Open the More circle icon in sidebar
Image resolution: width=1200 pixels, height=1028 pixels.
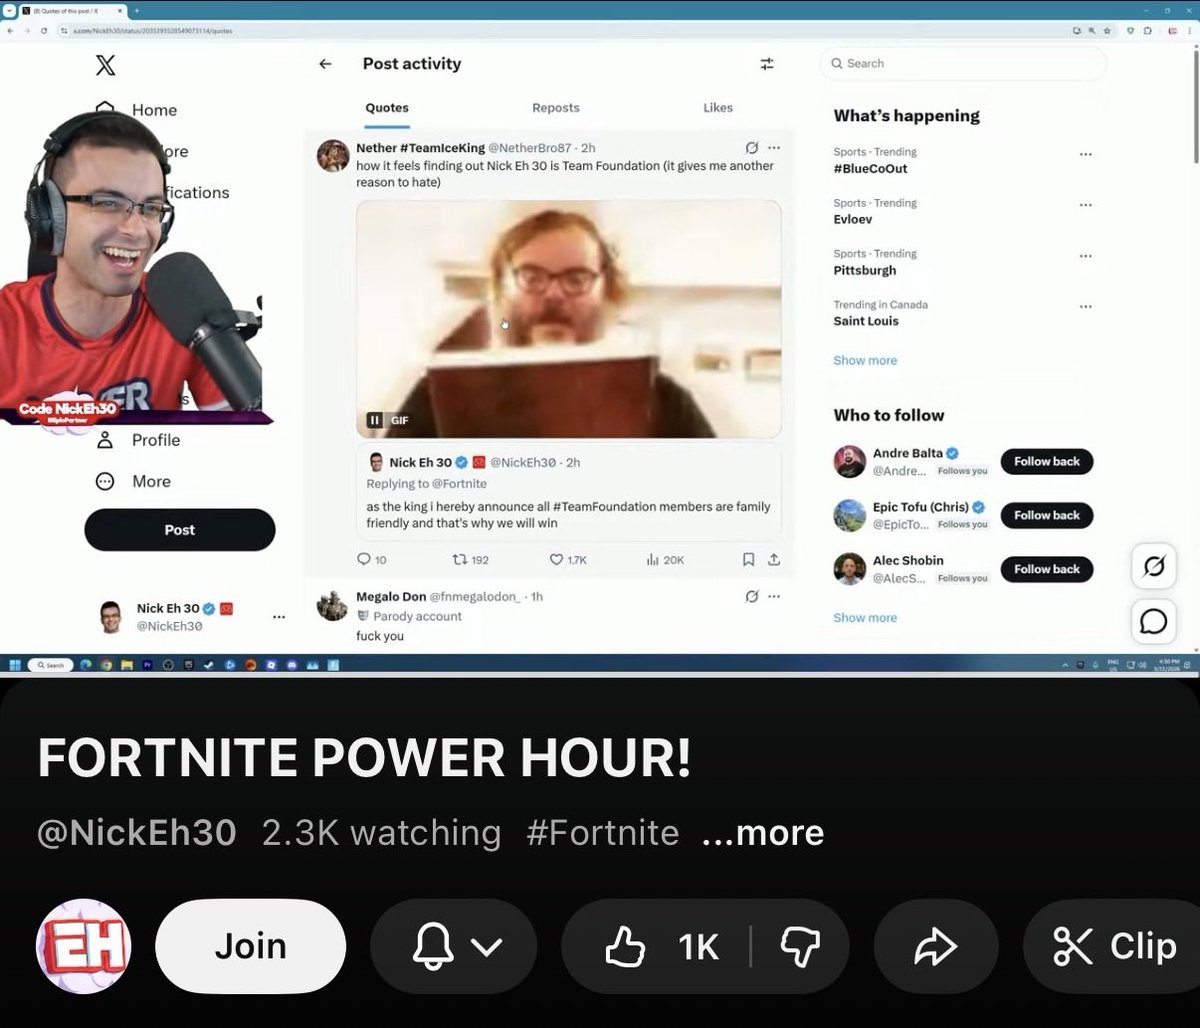(104, 481)
